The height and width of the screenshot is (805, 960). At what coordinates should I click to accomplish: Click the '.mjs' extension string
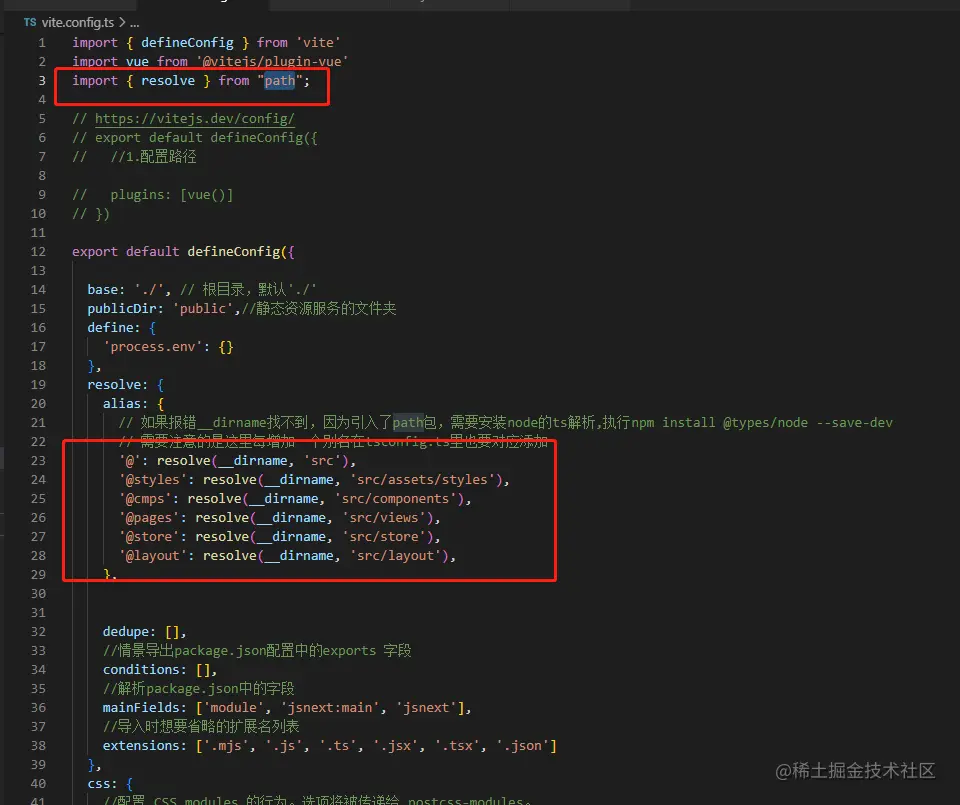coord(227,745)
